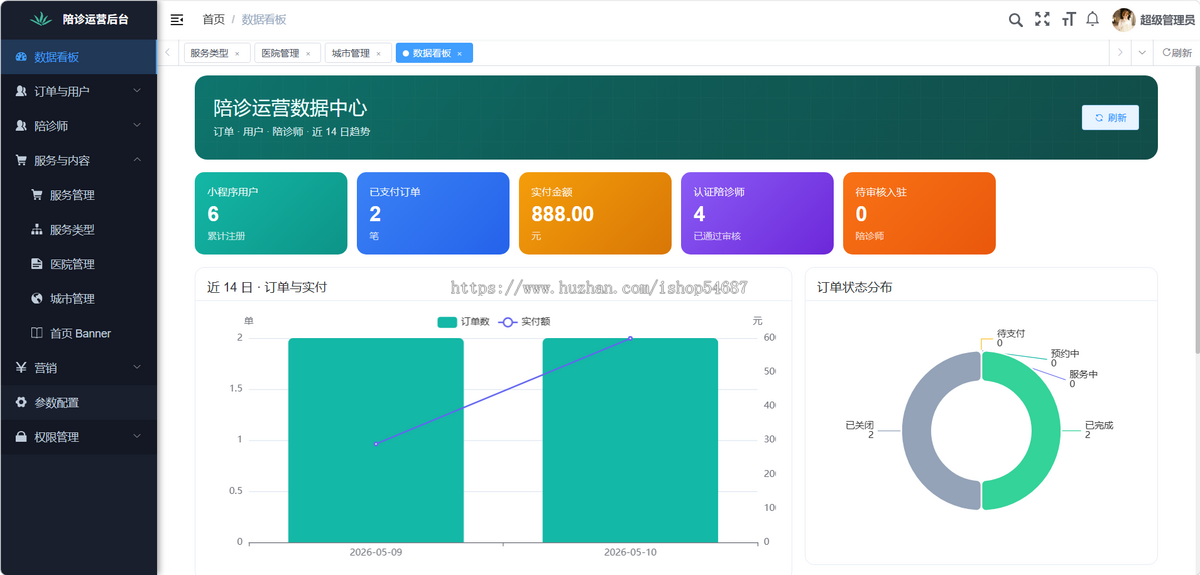Open 服务类型 in the sidebar
The width and height of the screenshot is (1200, 575).
78,229
